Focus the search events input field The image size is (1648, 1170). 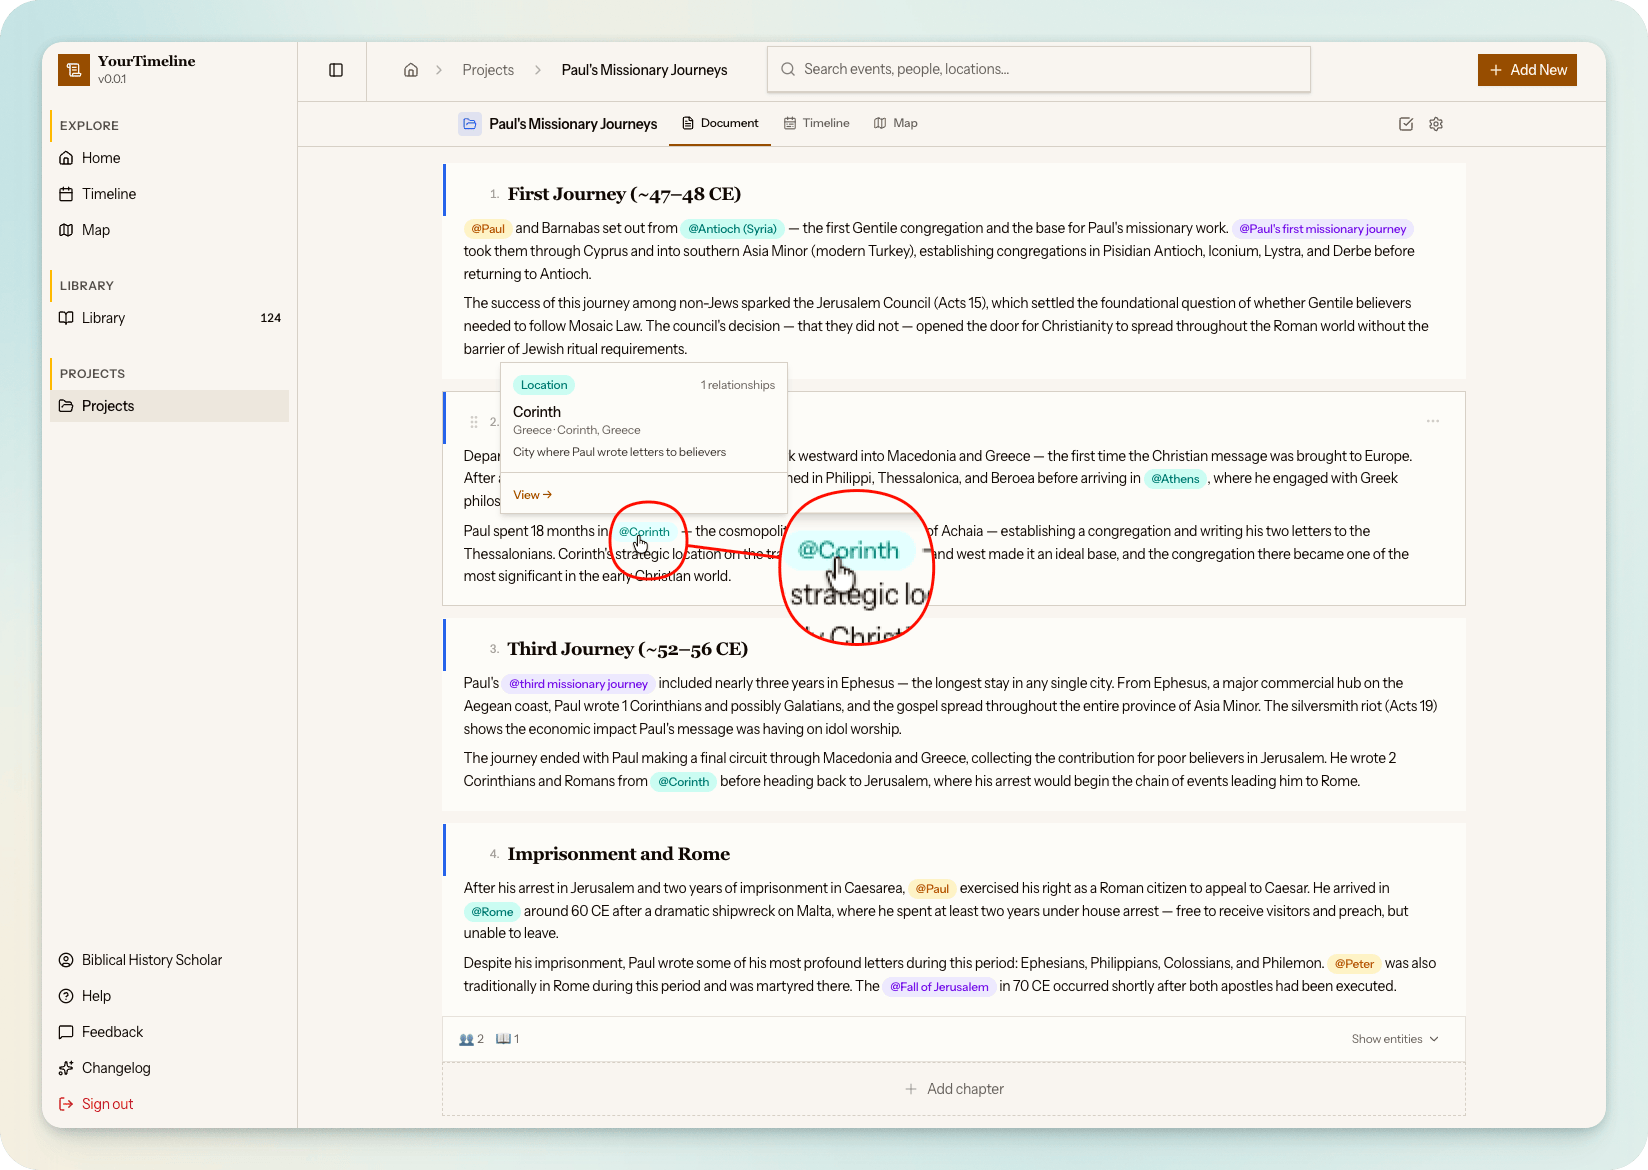pyautogui.click(x=1039, y=69)
